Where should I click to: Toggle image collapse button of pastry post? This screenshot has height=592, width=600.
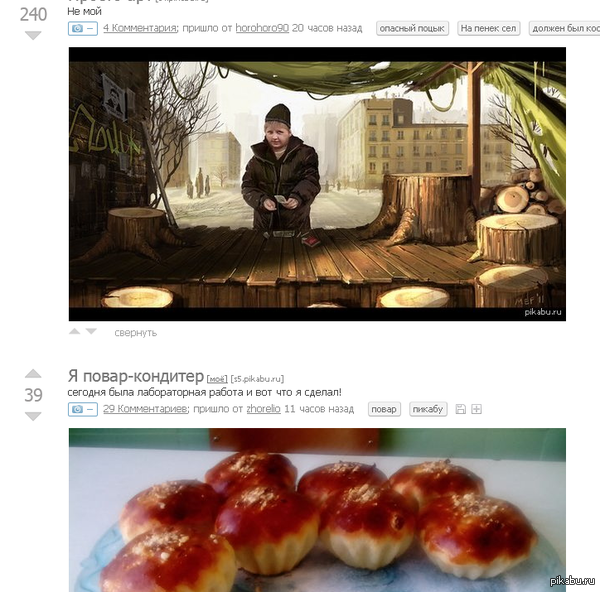point(83,409)
